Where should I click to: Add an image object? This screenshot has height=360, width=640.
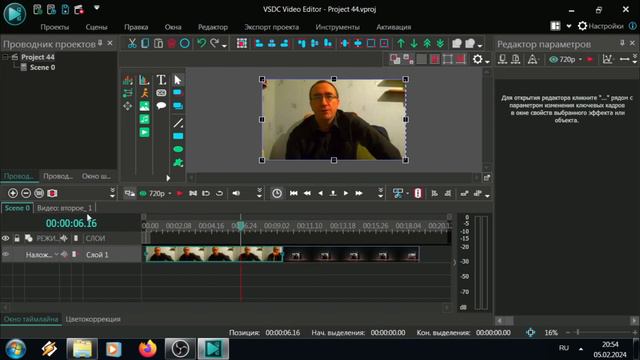tap(144, 106)
